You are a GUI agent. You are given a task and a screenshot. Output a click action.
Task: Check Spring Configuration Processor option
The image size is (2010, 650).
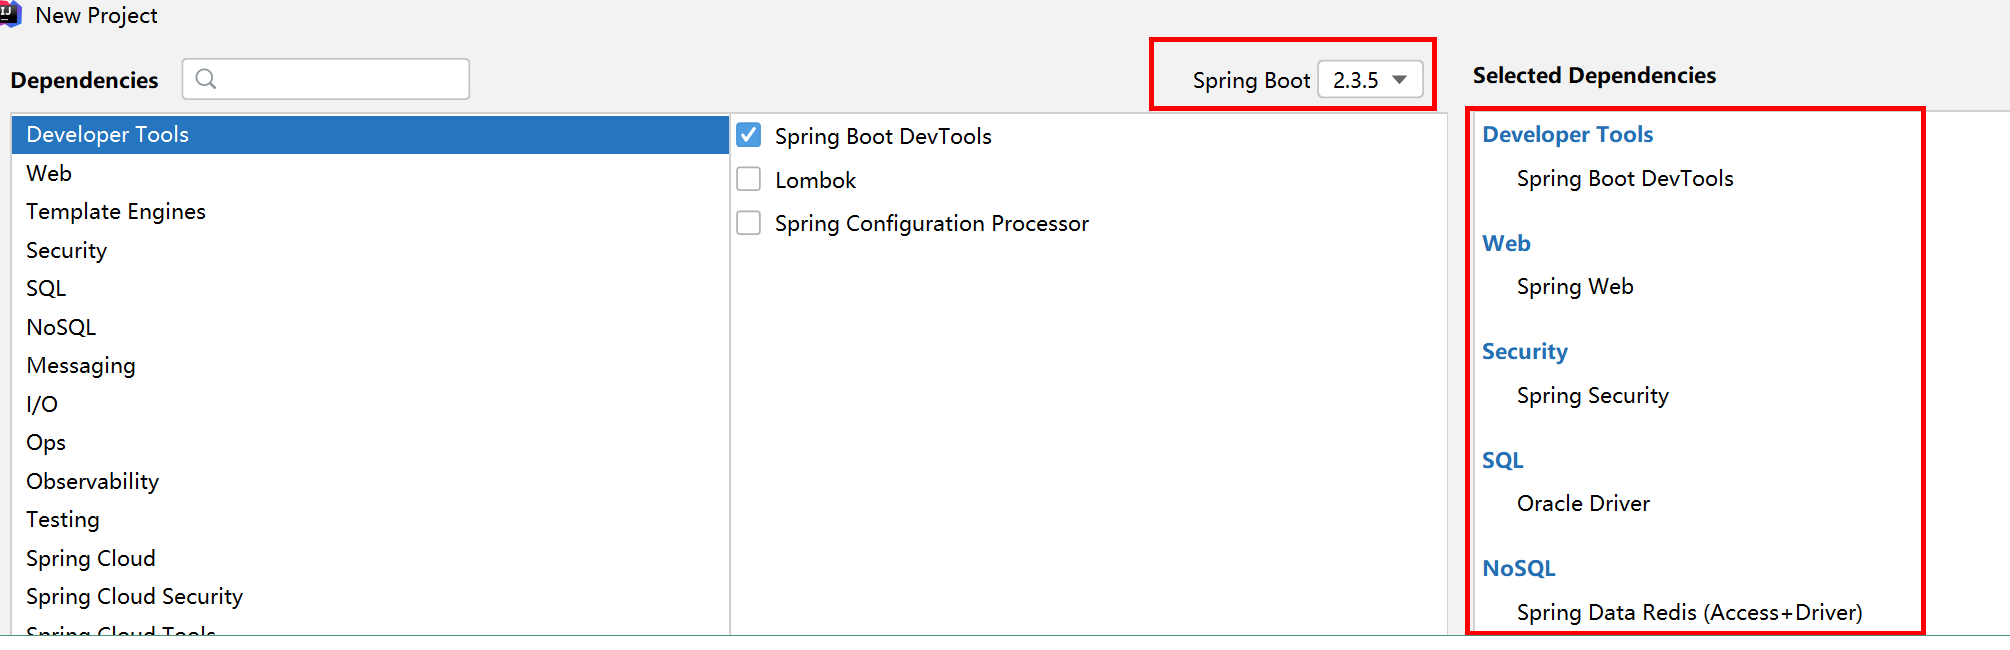(x=749, y=223)
